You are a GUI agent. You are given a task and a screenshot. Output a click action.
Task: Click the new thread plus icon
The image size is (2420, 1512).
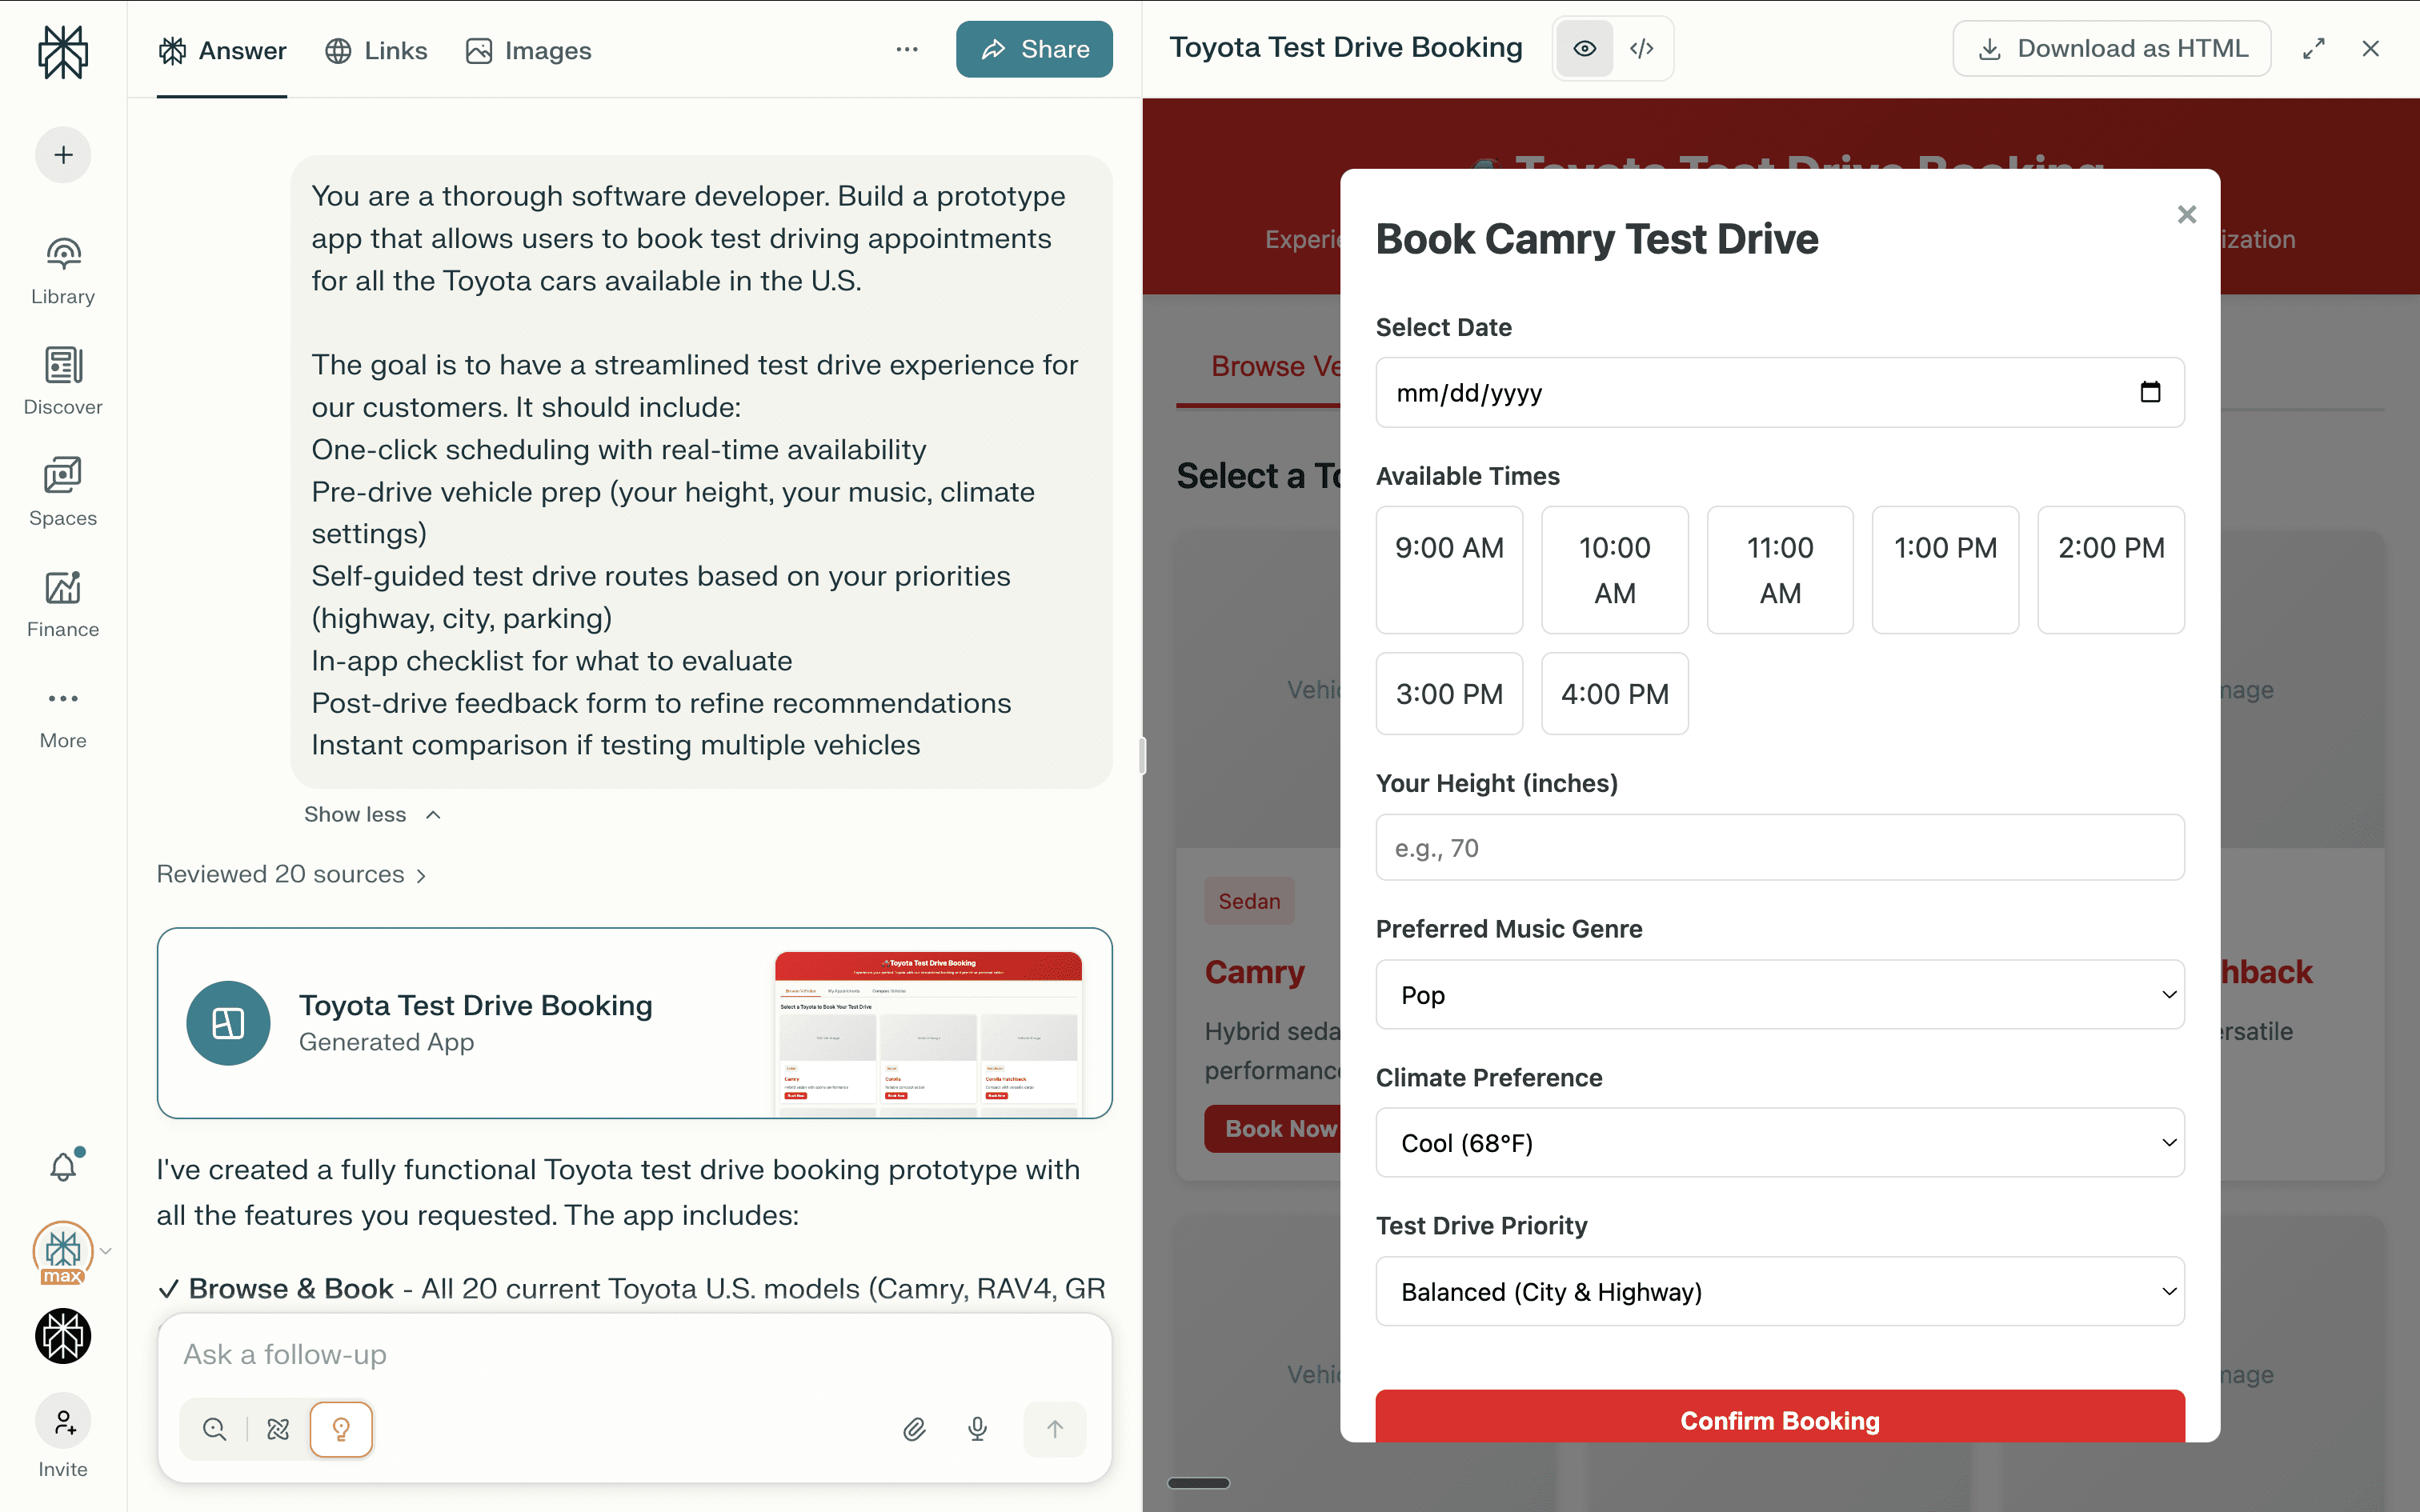click(x=63, y=155)
